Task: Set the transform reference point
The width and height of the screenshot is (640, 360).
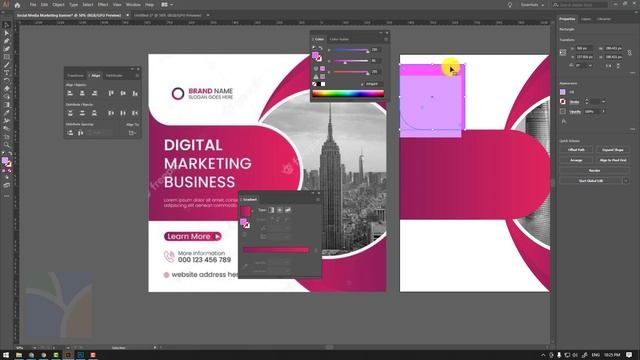Action: pyautogui.click(x=563, y=53)
